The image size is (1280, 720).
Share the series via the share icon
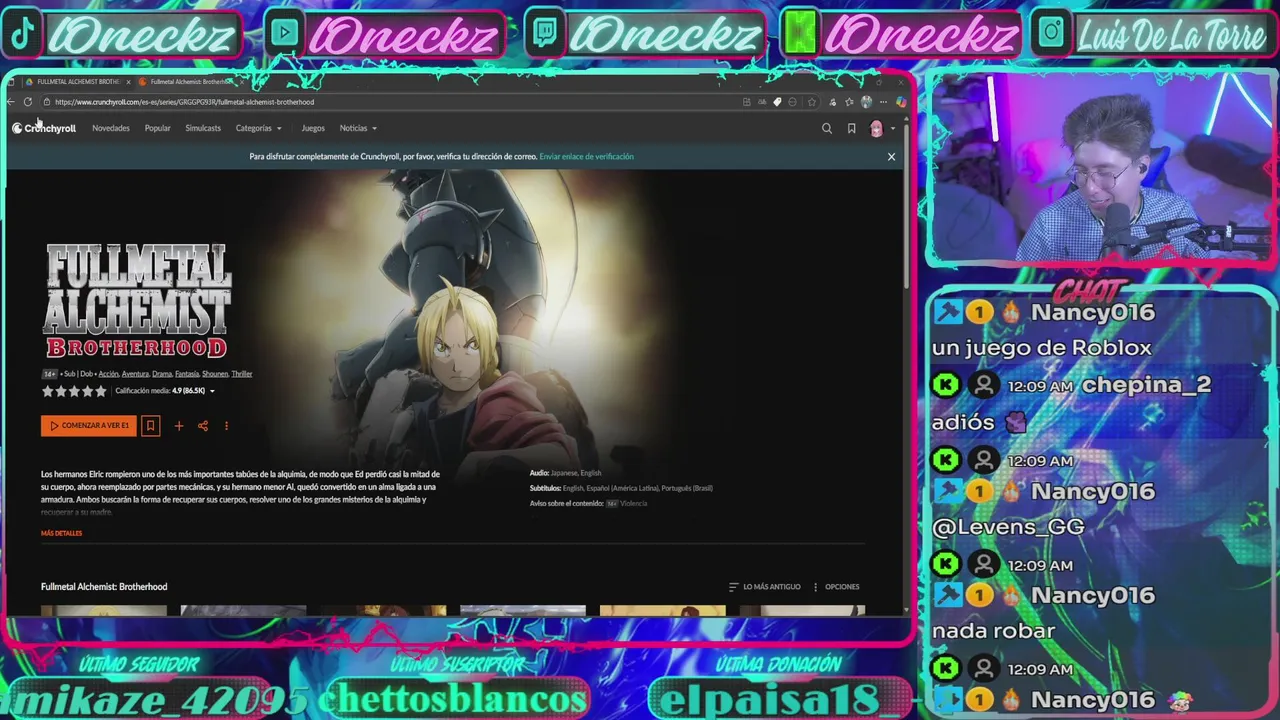click(203, 426)
